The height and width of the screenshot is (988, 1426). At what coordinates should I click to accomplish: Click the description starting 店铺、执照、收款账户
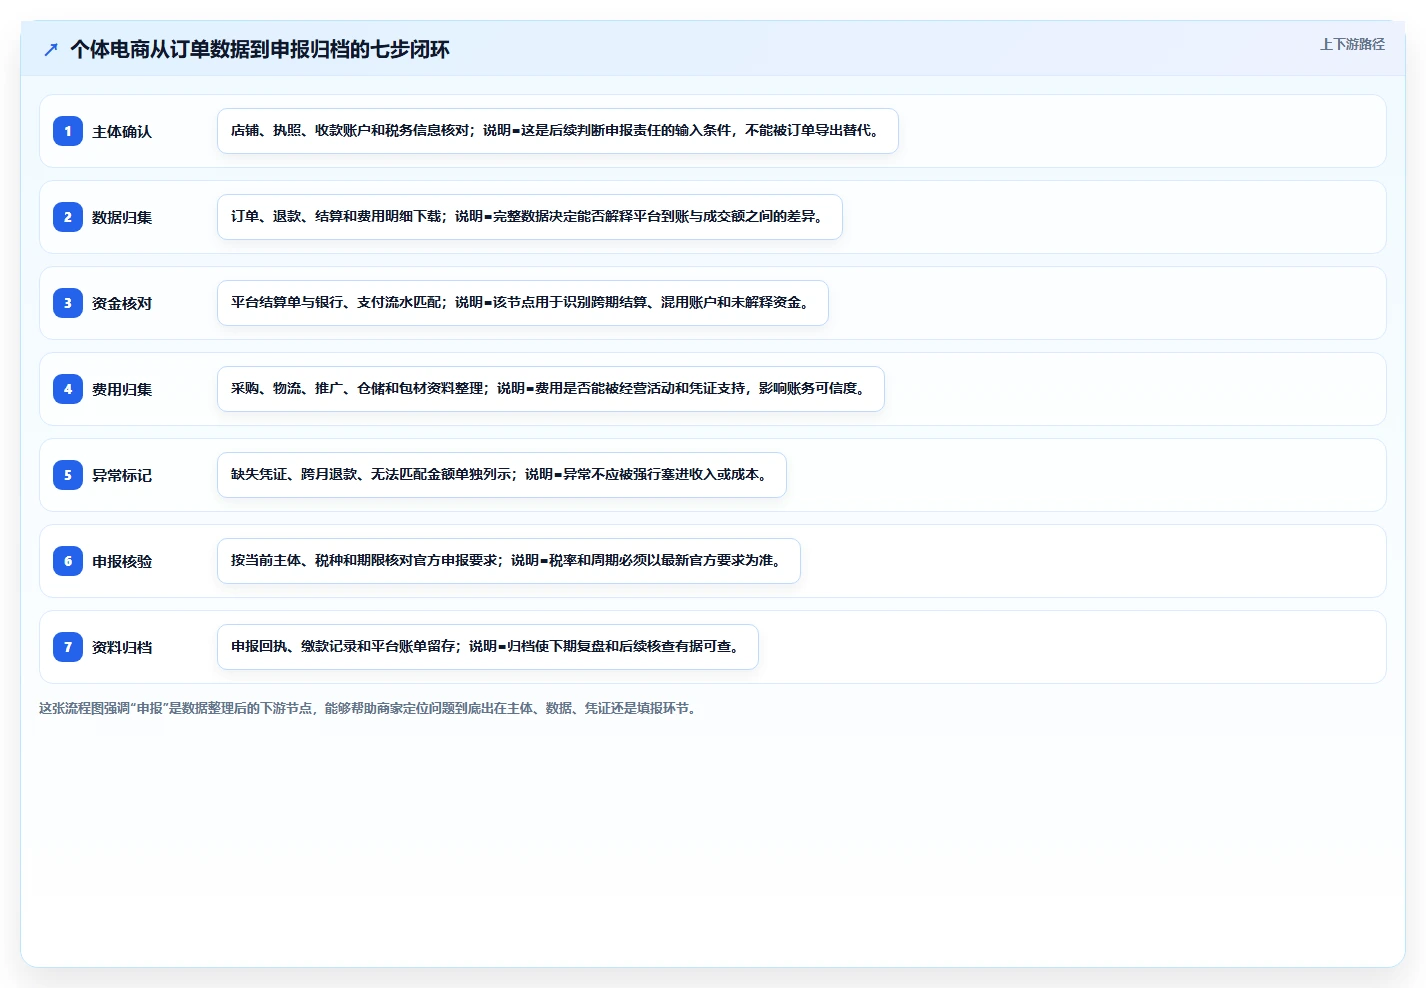pos(558,131)
